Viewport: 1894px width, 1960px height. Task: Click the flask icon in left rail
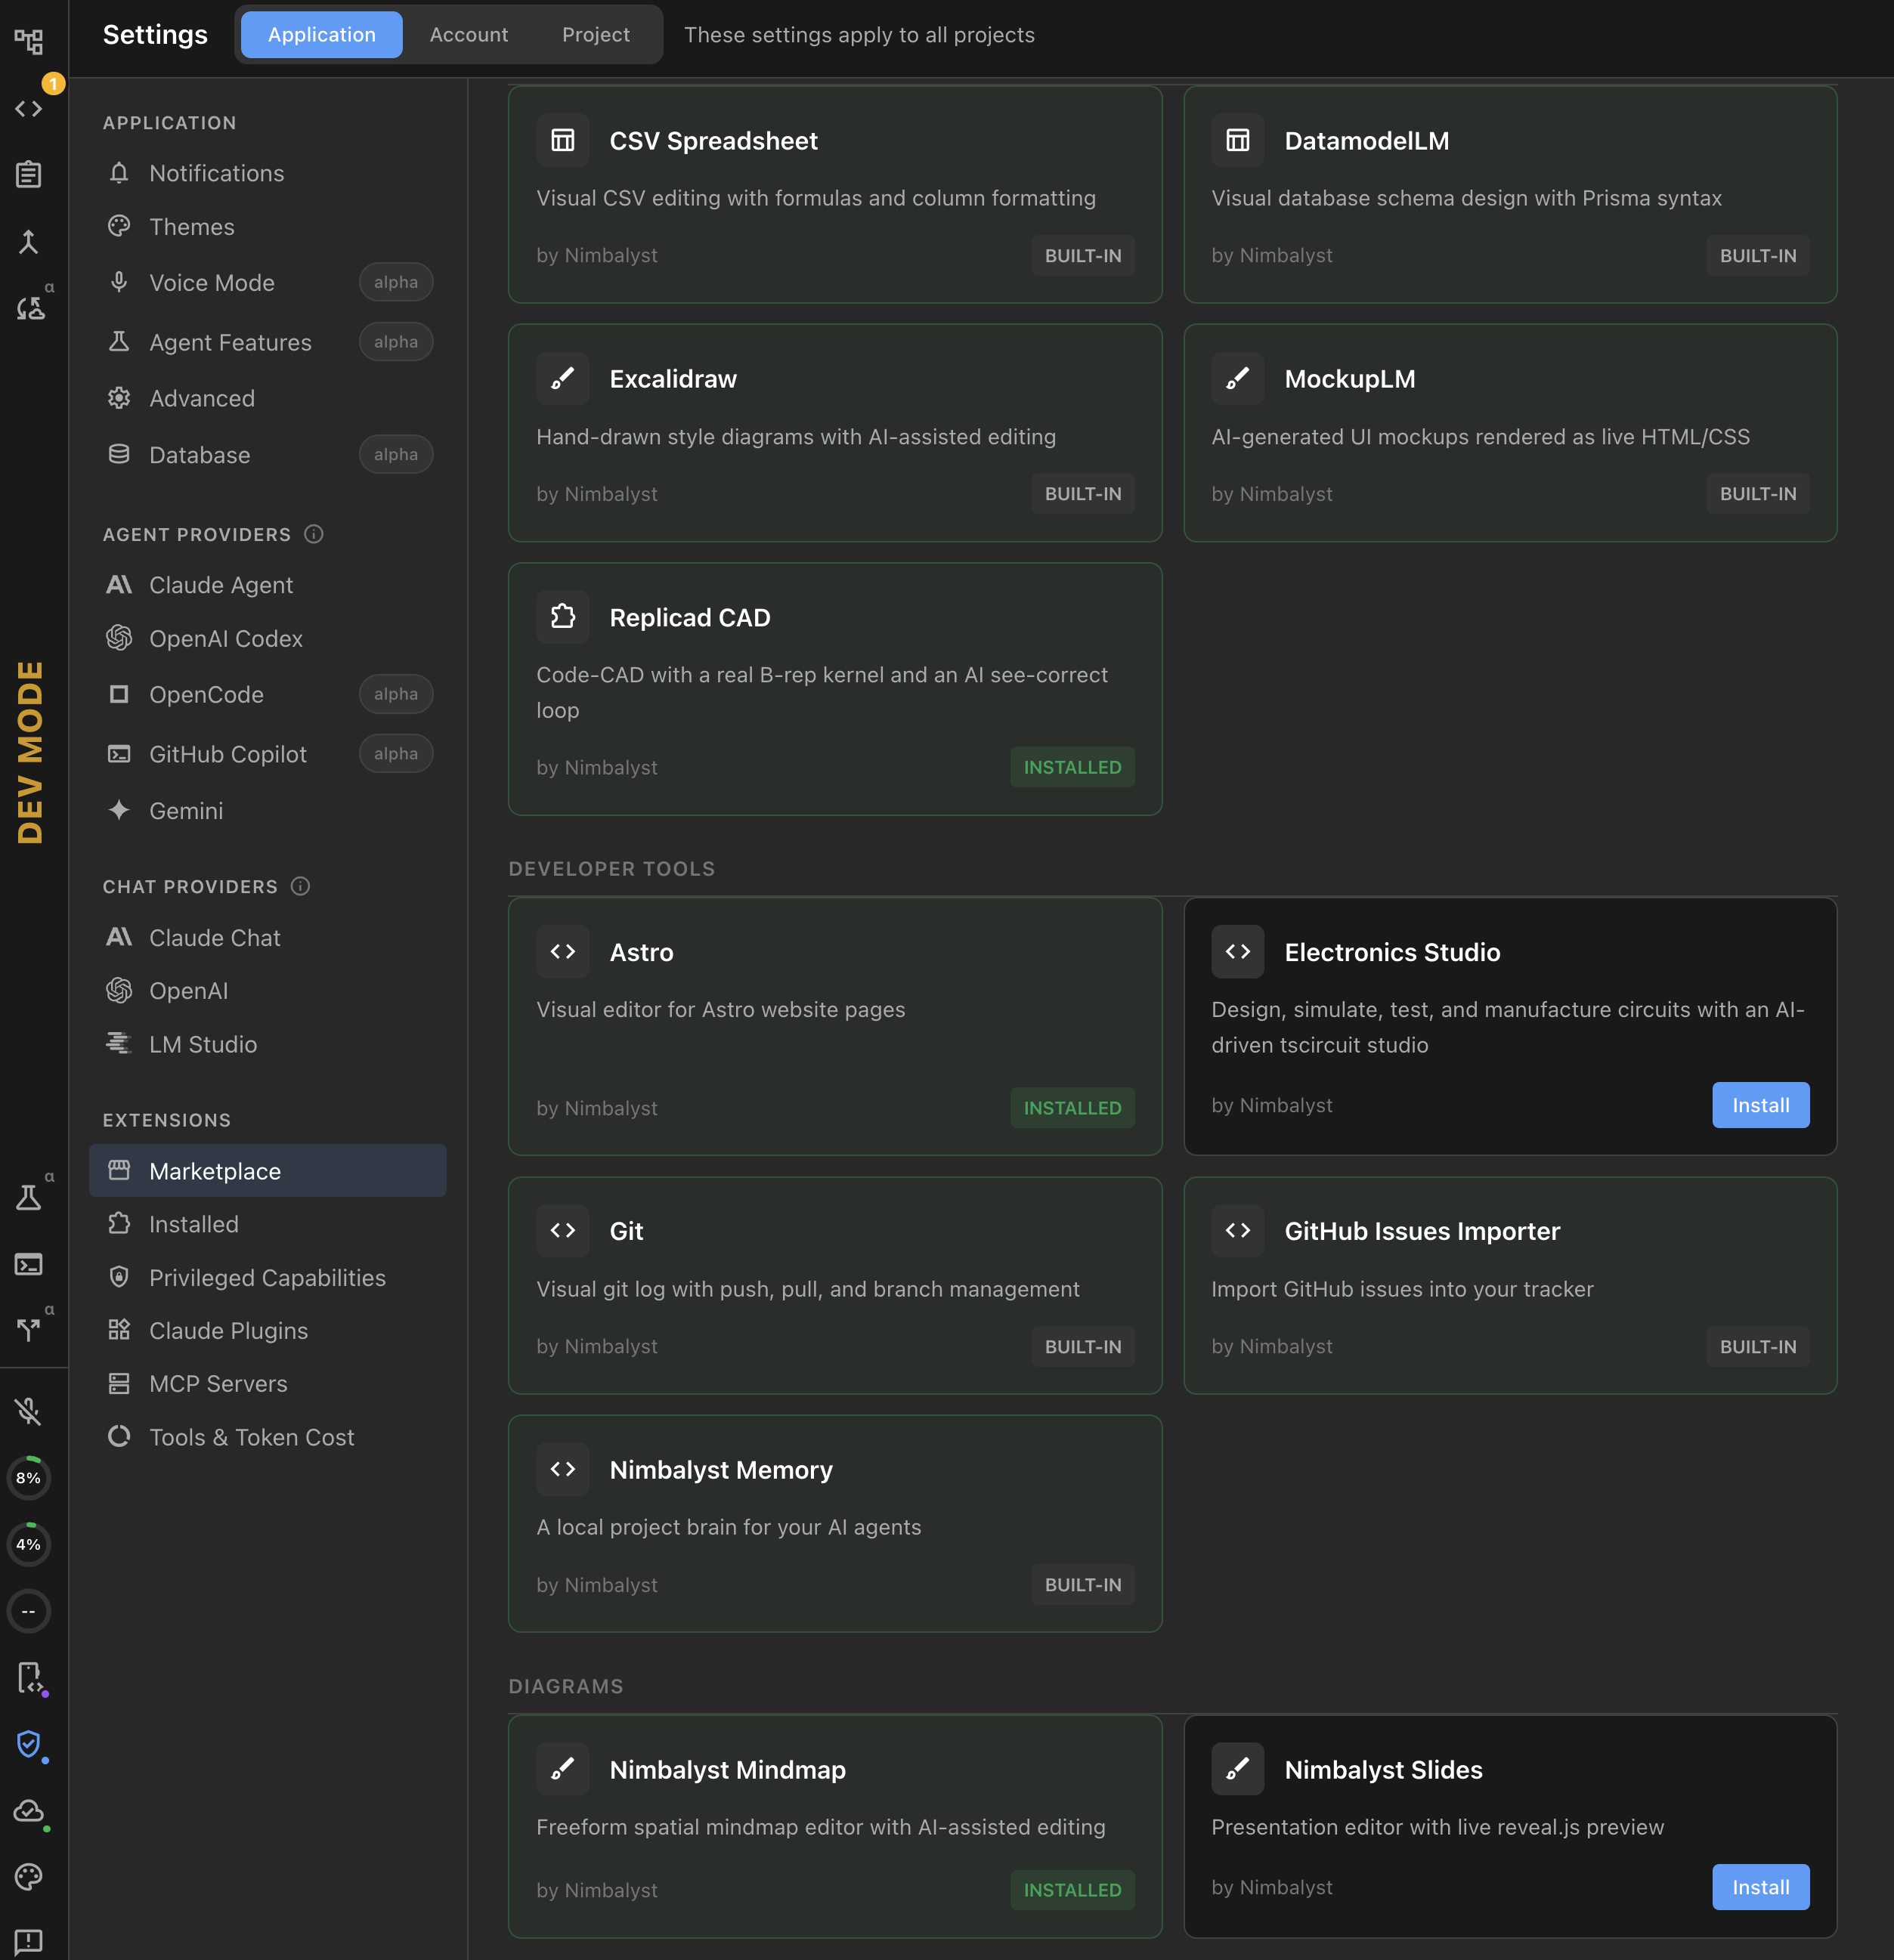point(29,1197)
